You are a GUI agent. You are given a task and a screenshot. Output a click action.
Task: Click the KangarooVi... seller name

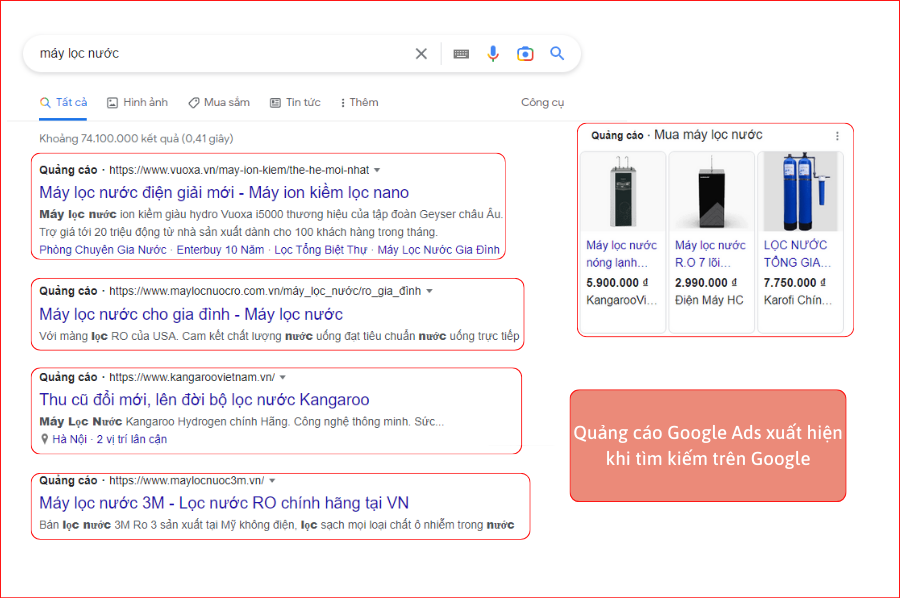click(622, 300)
